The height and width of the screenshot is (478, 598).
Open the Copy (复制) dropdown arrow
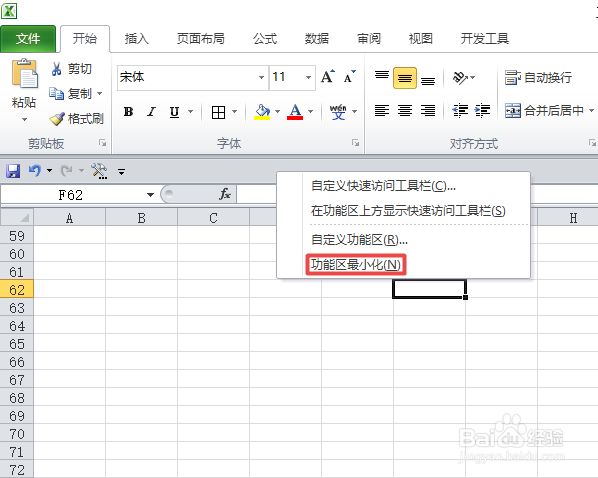(100, 93)
